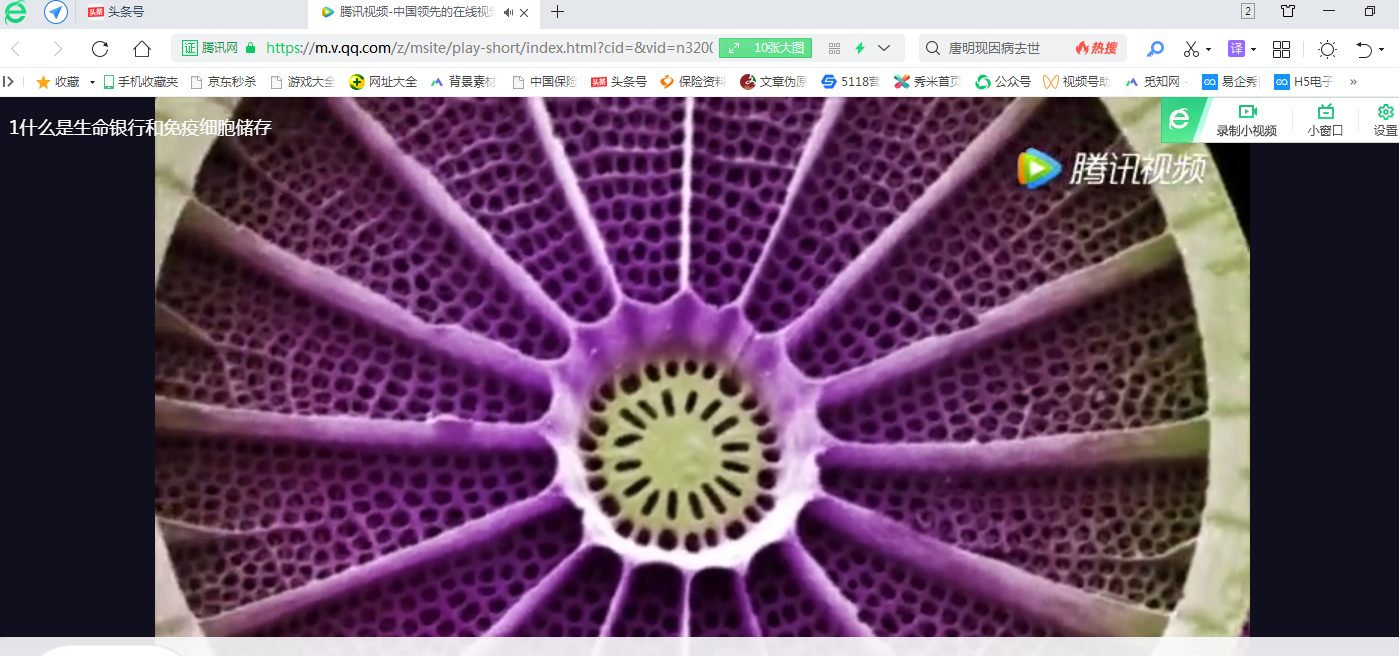The width and height of the screenshot is (1400, 658).
Task: Toggle night mode with the sun icon
Action: click(1327, 48)
